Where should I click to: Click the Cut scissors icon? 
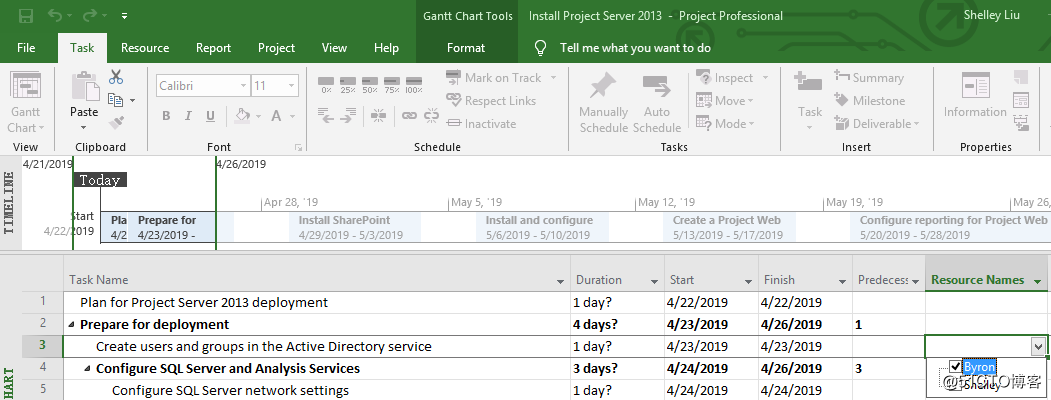point(116,78)
